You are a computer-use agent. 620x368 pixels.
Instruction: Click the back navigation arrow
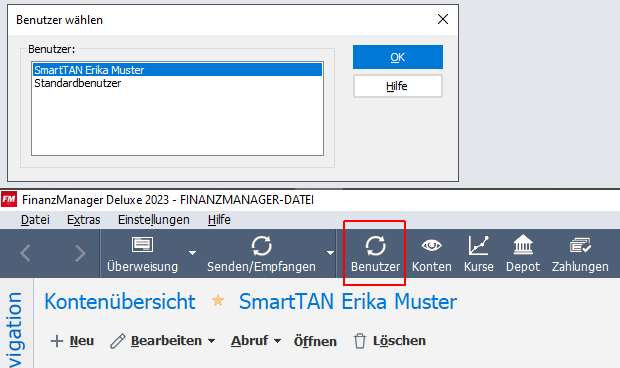(x=25, y=253)
